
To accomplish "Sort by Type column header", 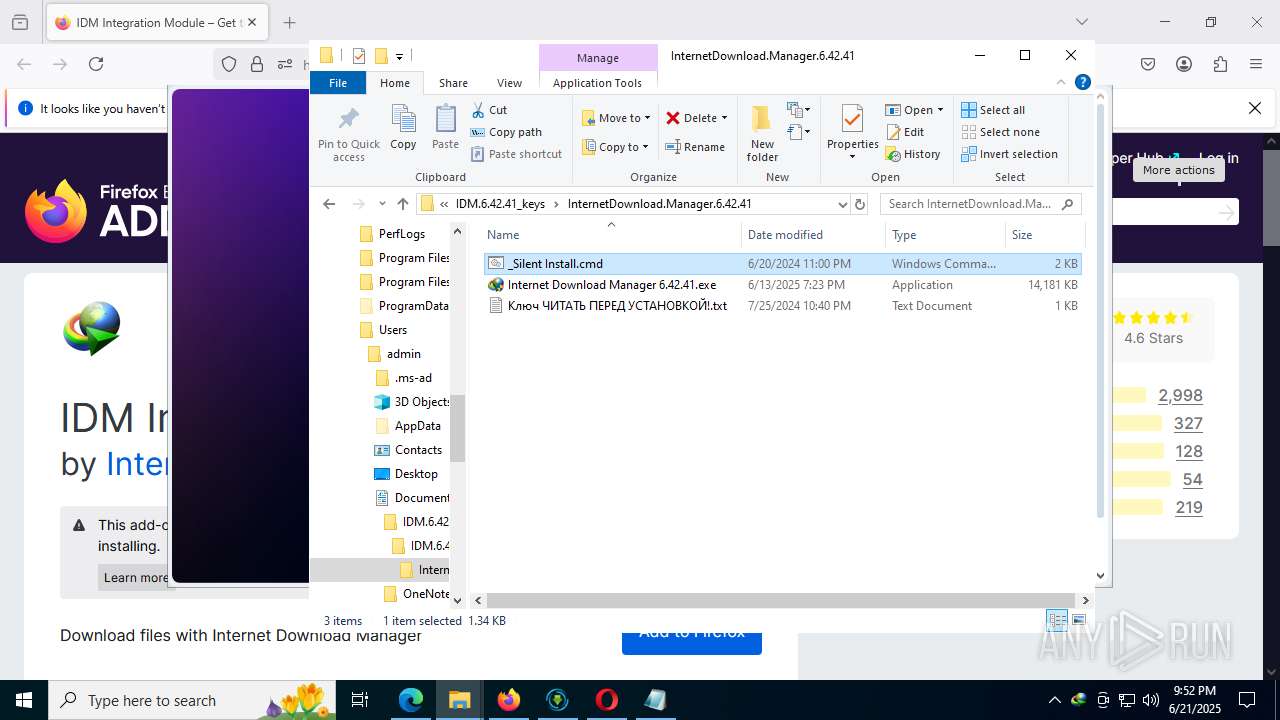I will coord(946,235).
